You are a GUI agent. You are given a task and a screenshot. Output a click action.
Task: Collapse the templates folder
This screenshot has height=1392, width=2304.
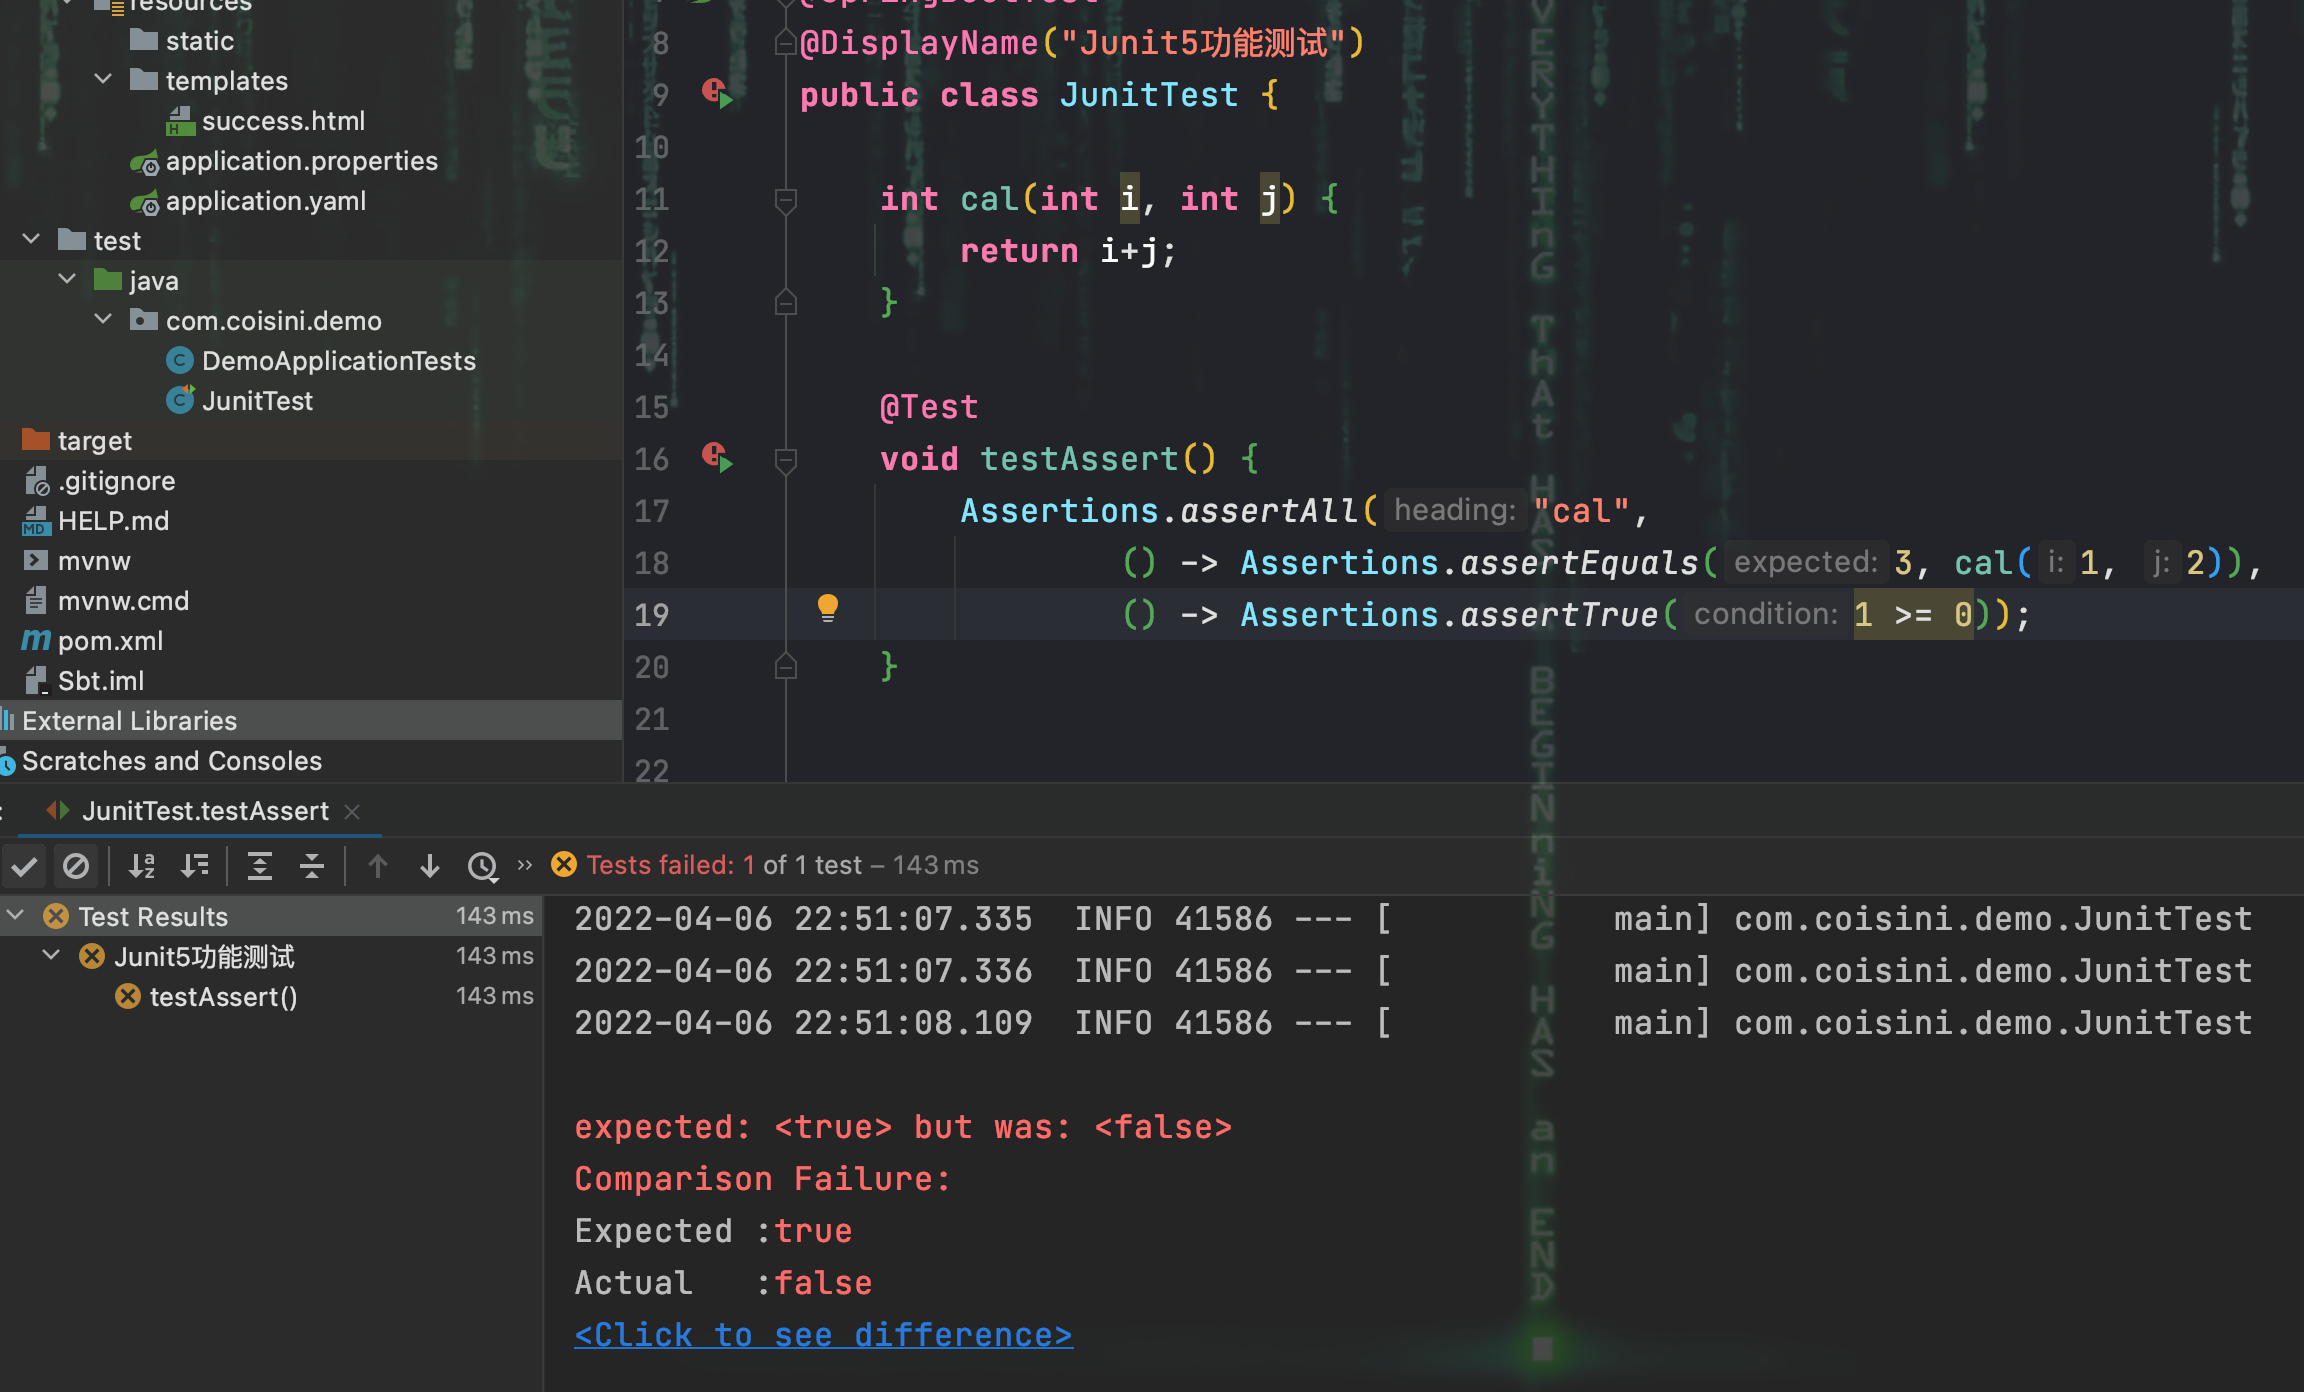tap(103, 79)
